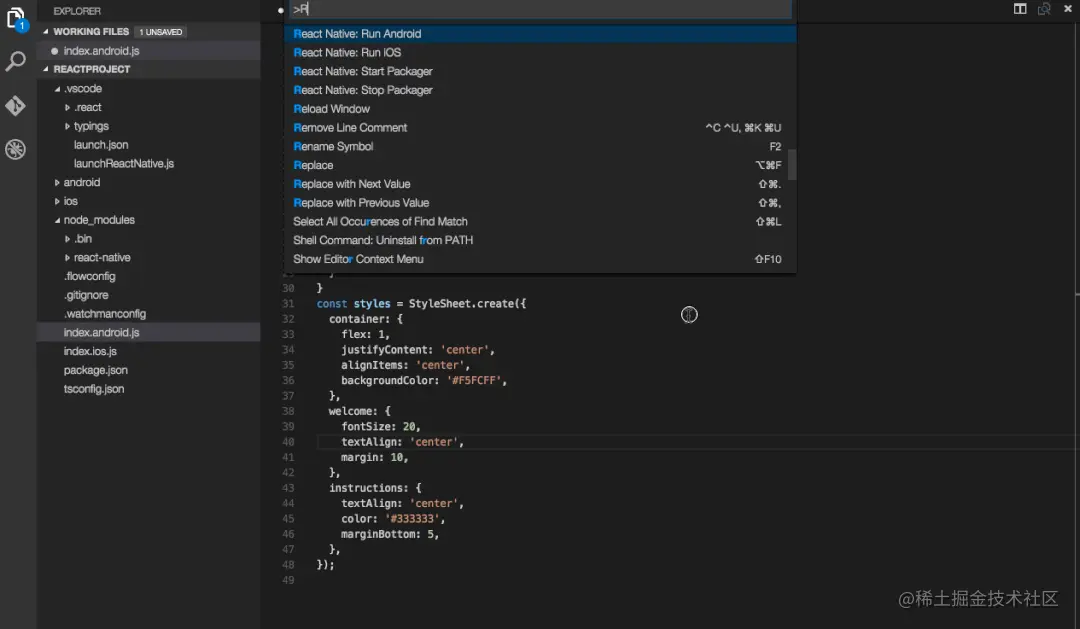Open .gitignore file
The height and width of the screenshot is (629, 1080).
(86, 295)
